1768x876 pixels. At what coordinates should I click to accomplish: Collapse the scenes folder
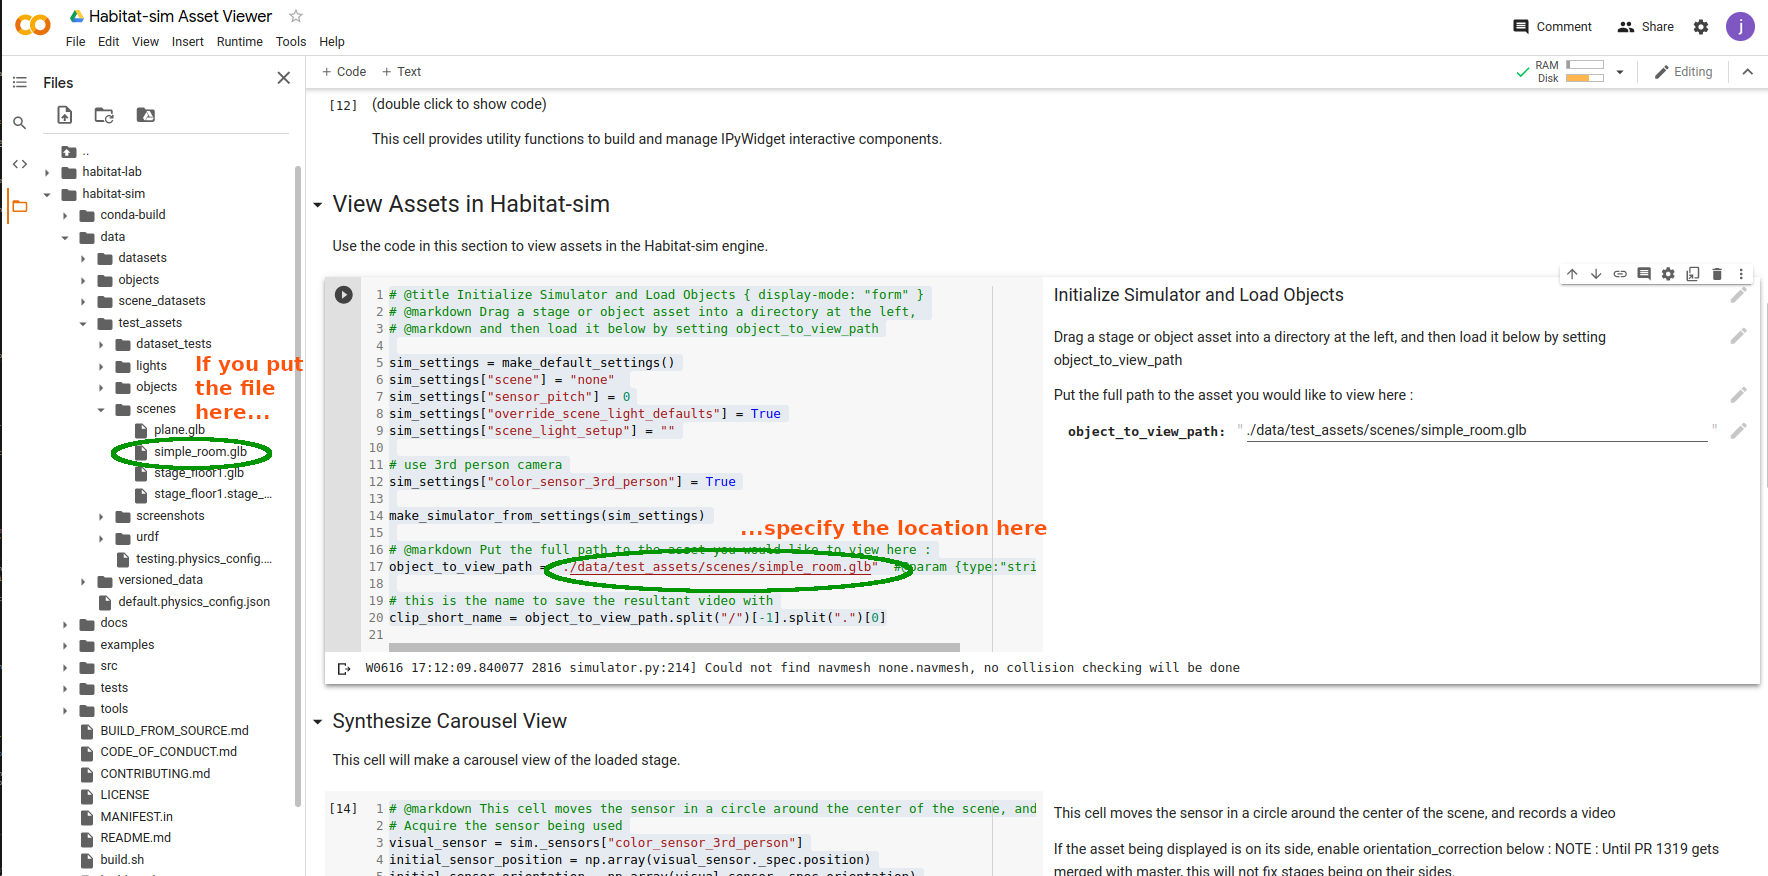[x=101, y=409]
